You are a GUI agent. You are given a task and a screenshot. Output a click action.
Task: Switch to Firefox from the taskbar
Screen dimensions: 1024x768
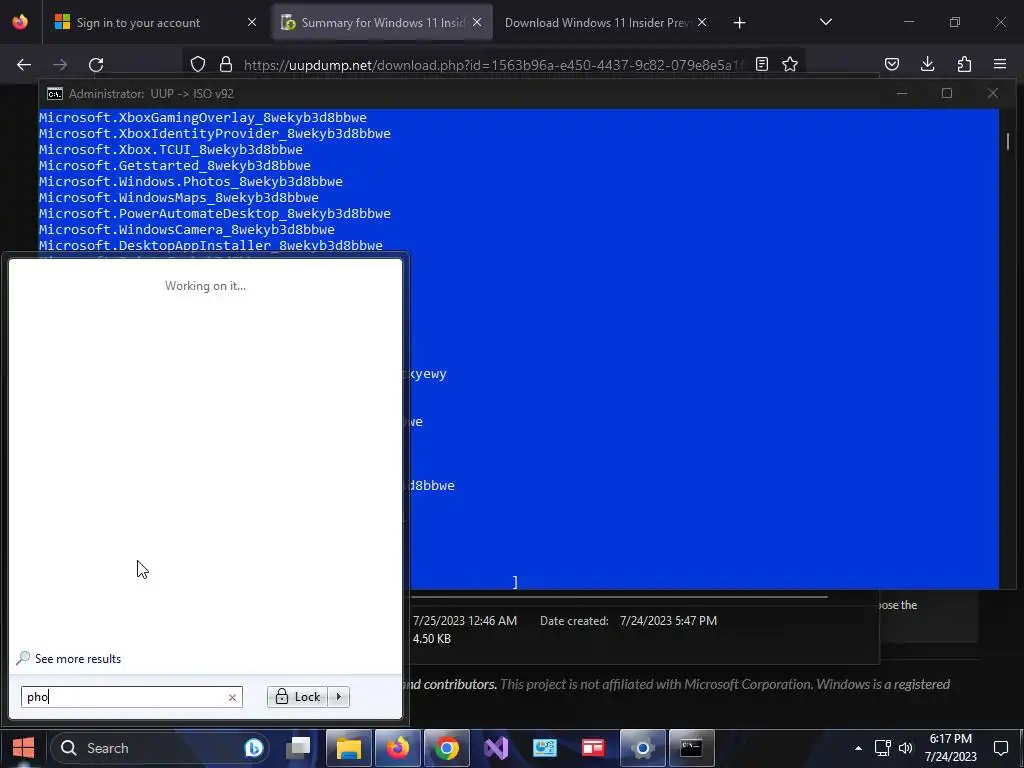pos(398,748)
